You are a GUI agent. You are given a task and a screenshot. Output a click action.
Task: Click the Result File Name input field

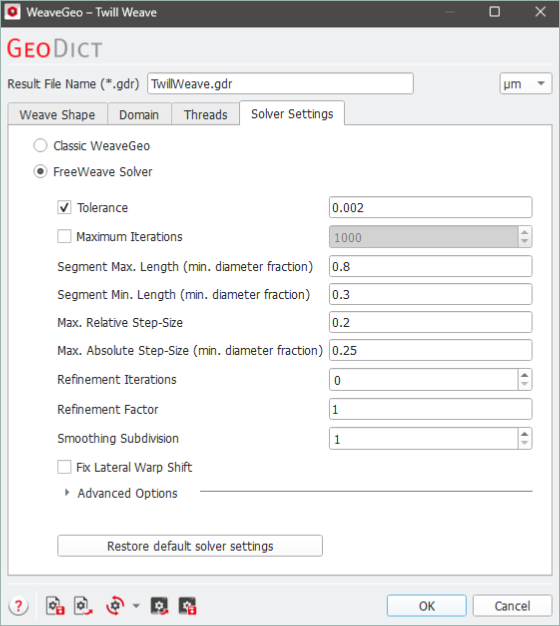click(280, 83)
